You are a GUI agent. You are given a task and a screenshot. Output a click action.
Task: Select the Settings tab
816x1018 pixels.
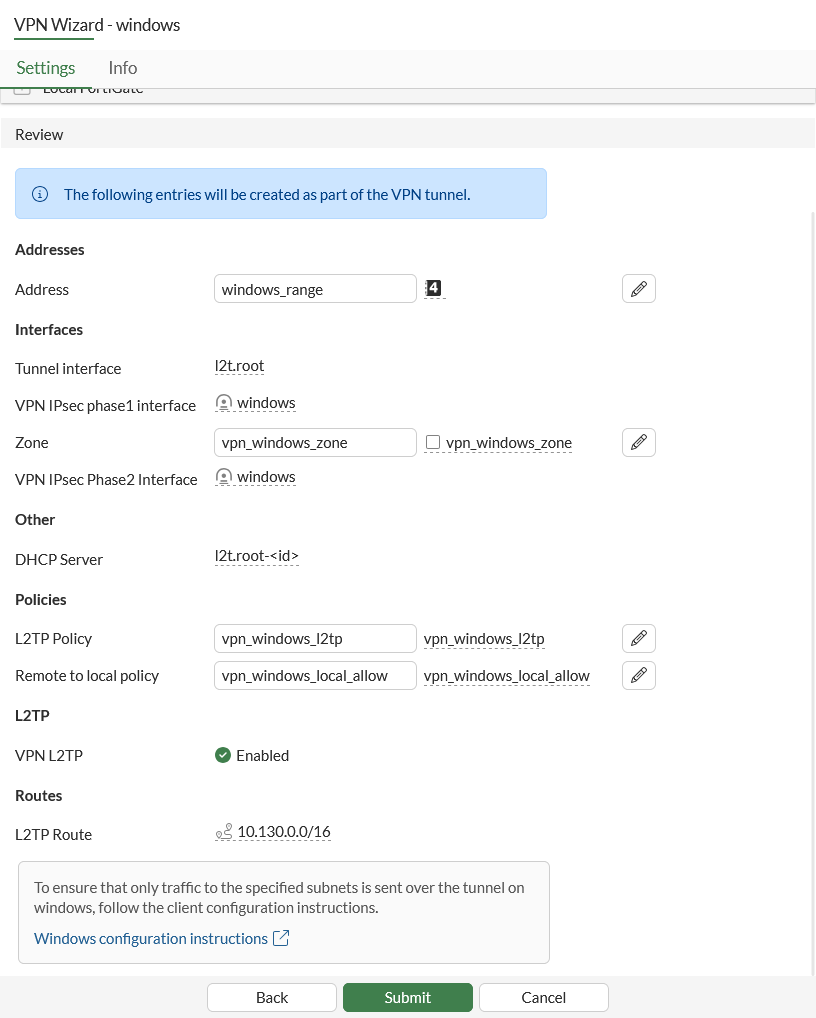click(x=46, y=68)
